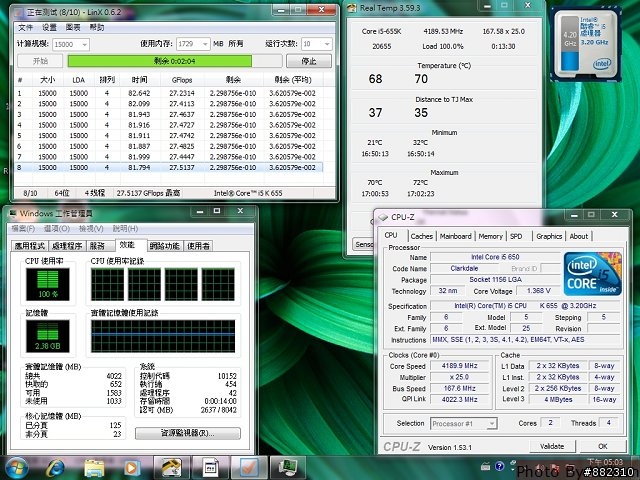The width and height of the screenshot is (640, 480).
Task: Click the 时间 column header in LinX
Action: click(x=140, y=80)
